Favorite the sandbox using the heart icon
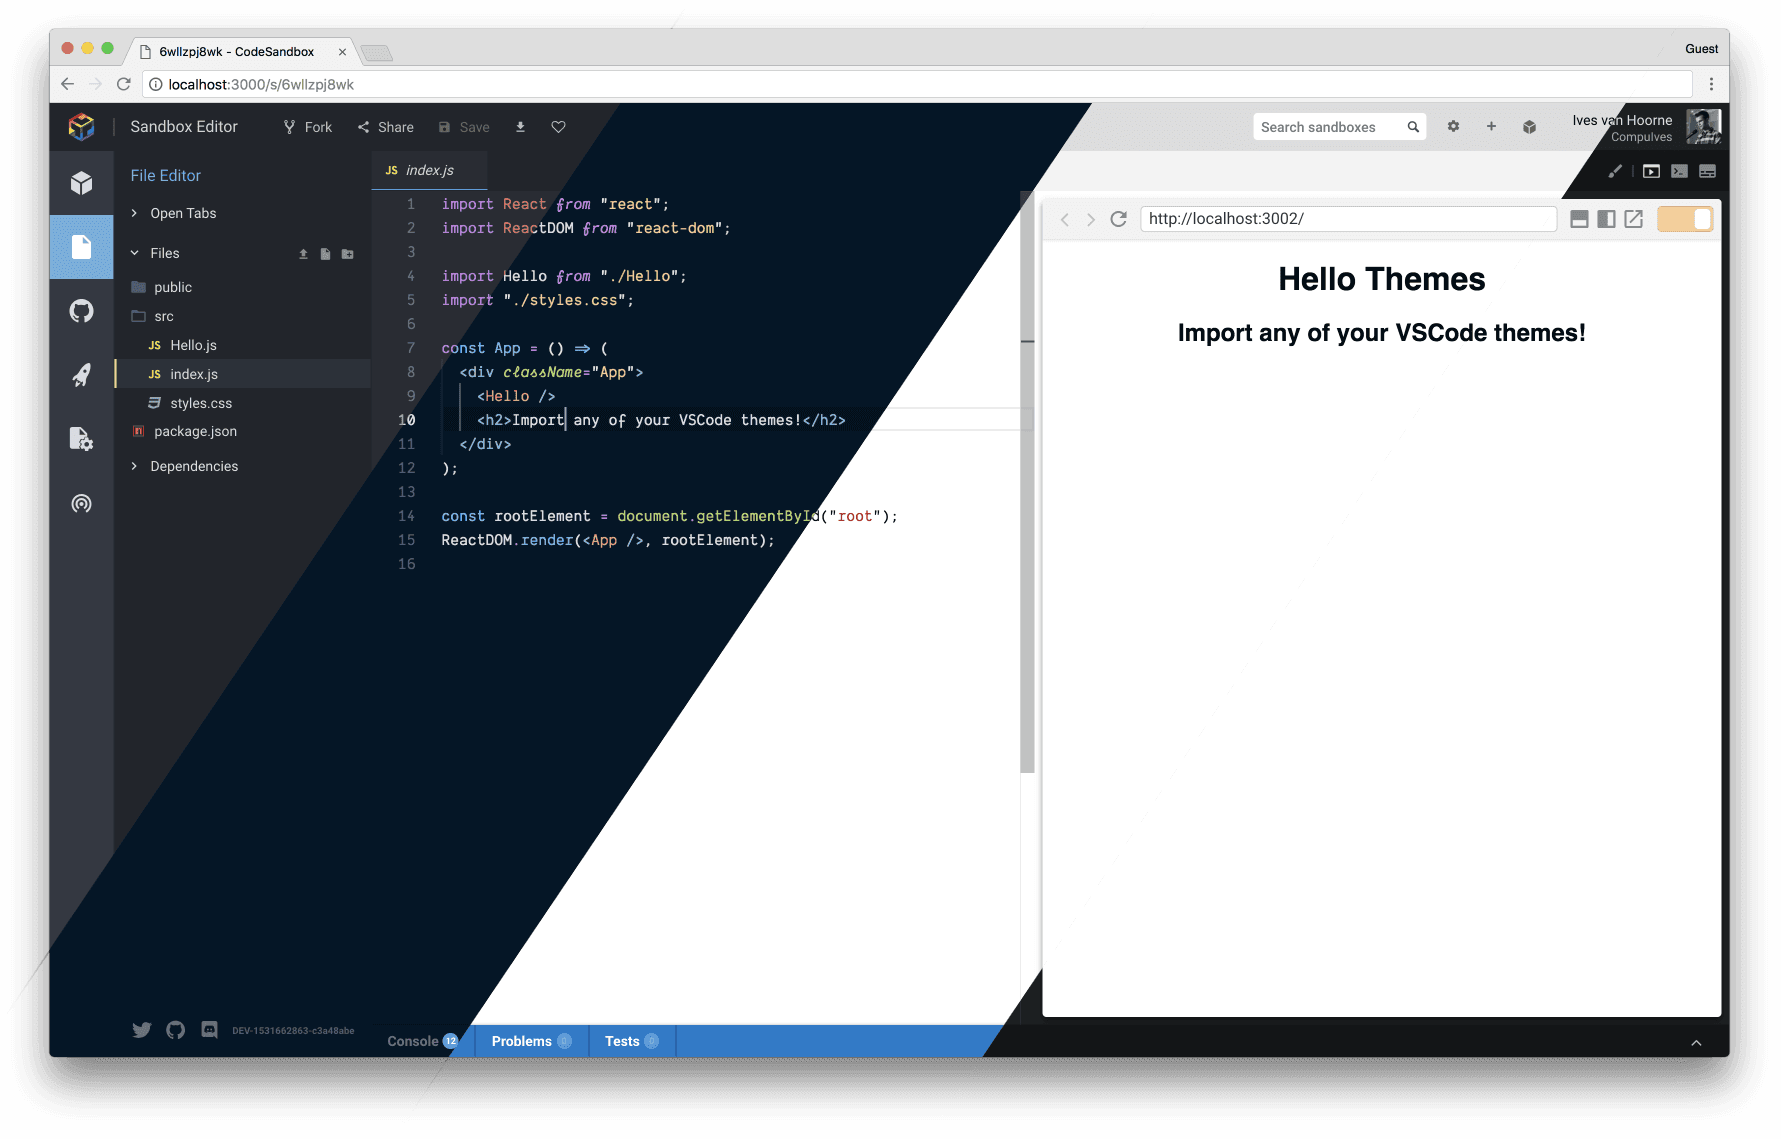1781x1139 pixels. point(558,127)
